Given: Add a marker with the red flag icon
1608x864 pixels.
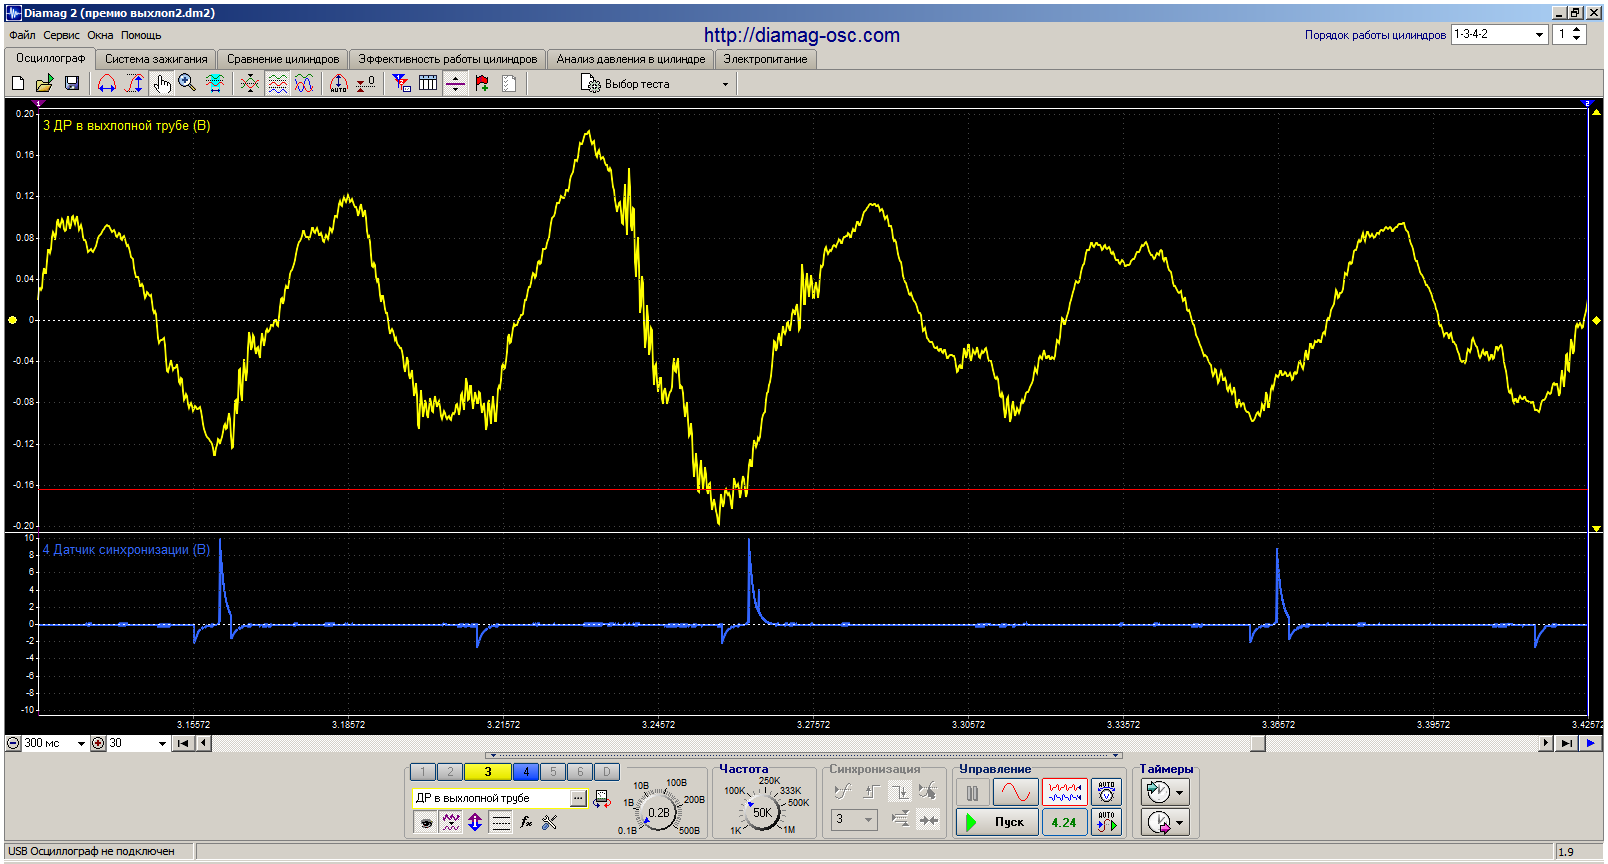Looking at the screenshot, I should click(482, 84).
